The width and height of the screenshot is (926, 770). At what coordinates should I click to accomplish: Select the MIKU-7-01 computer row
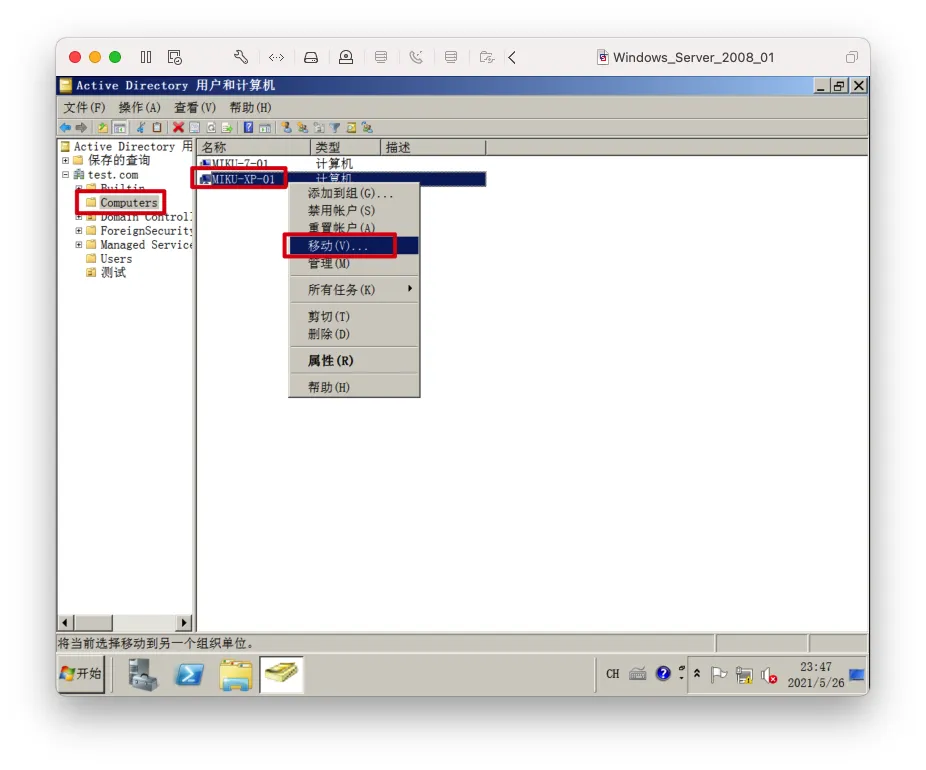(343, 163)
